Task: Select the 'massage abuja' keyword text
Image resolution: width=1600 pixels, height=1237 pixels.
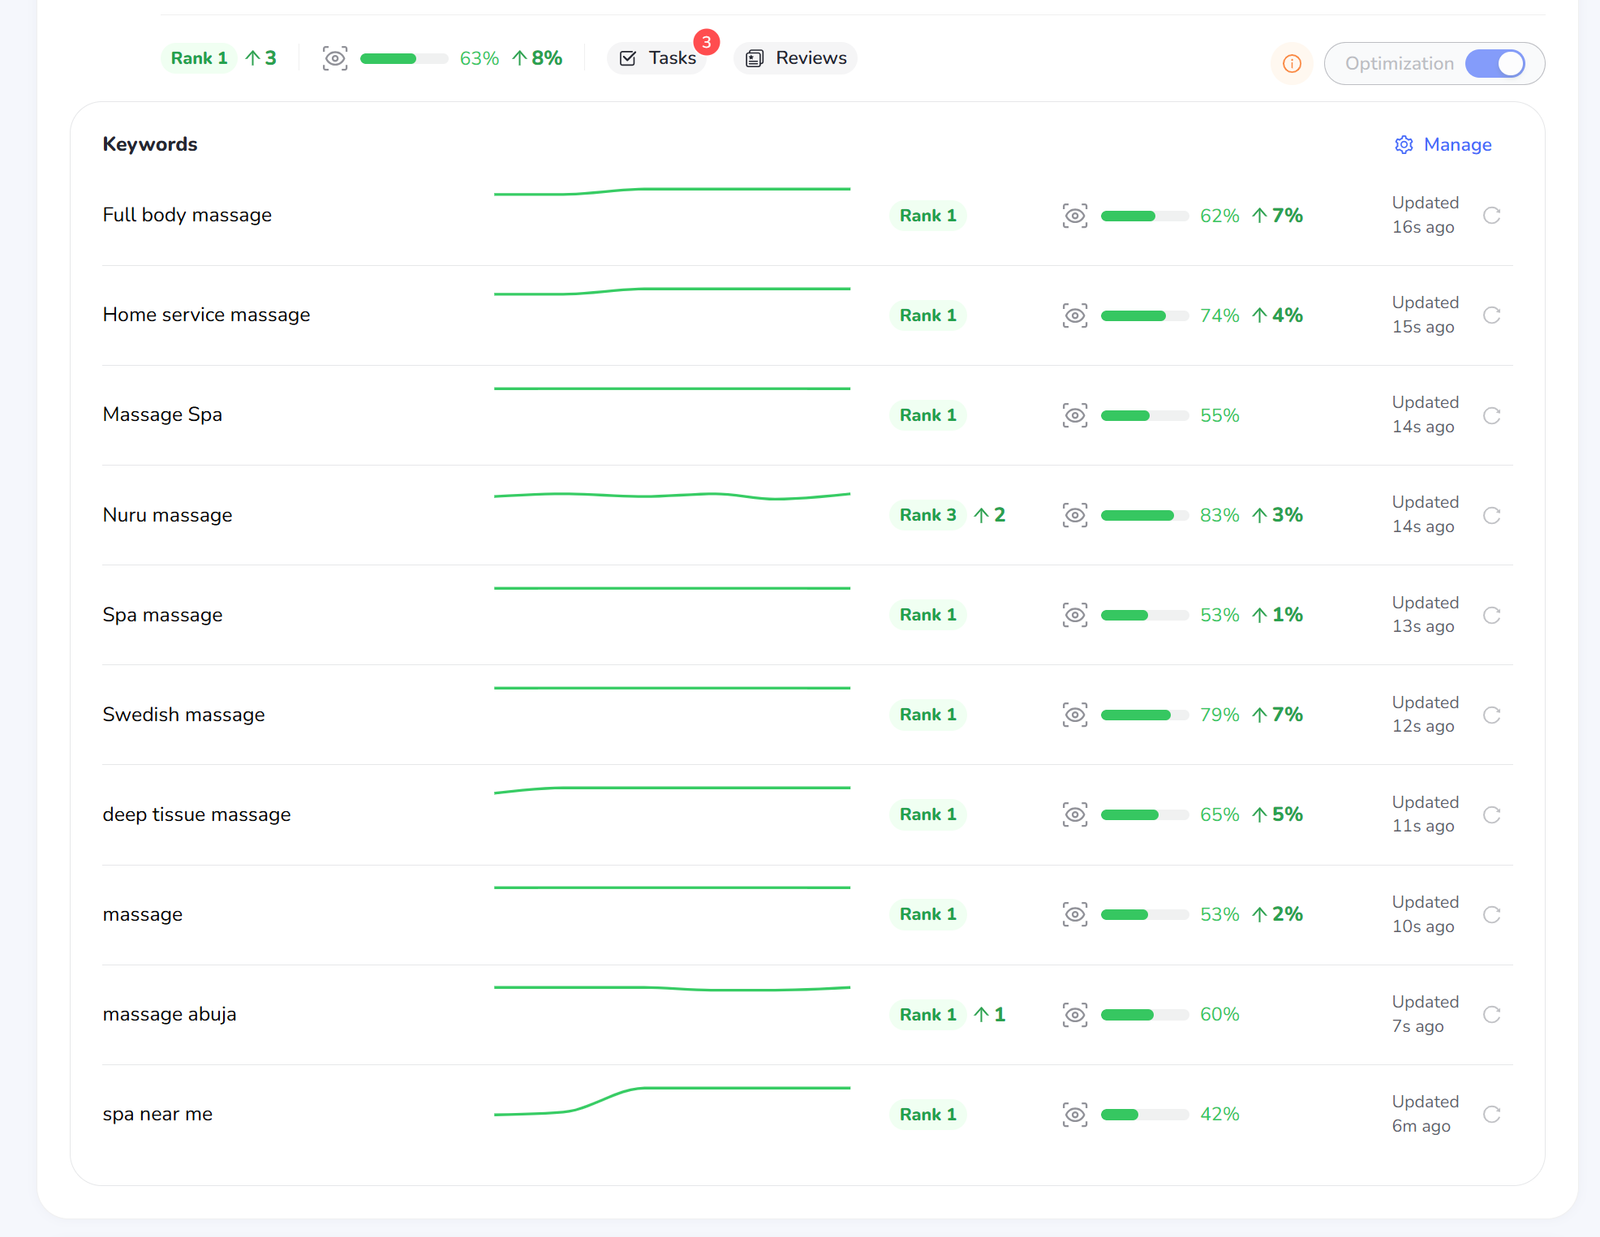Action: click(x=169, y=1014)
